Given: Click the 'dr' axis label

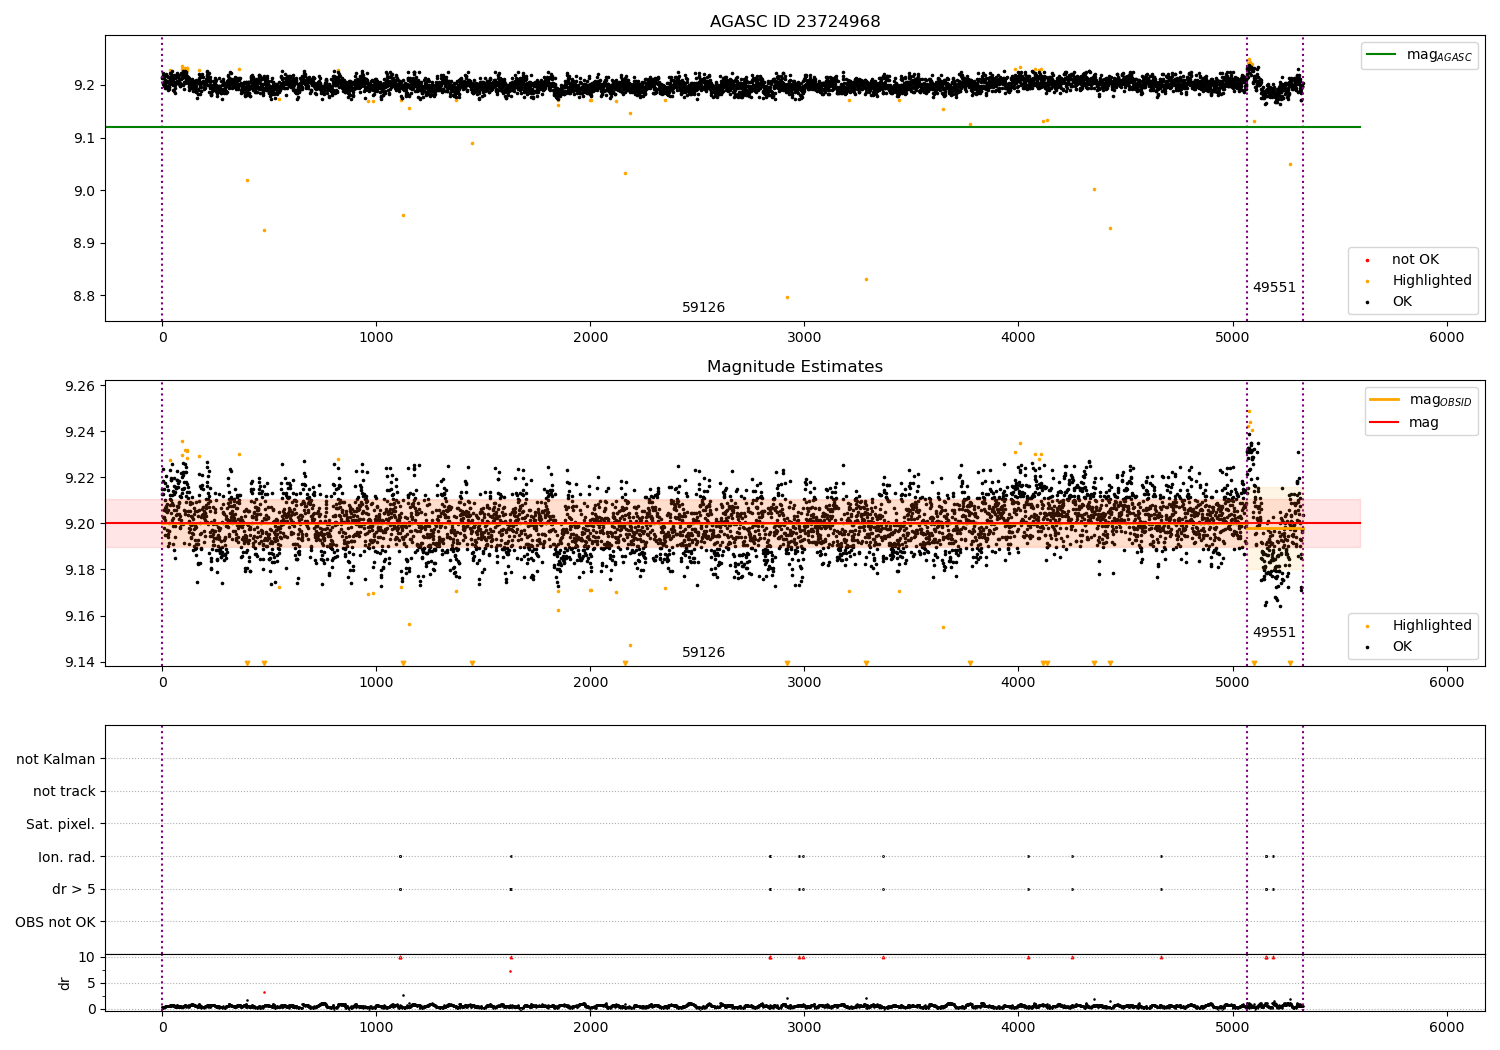Looking at the screenshot, I should tap(65, 983).
